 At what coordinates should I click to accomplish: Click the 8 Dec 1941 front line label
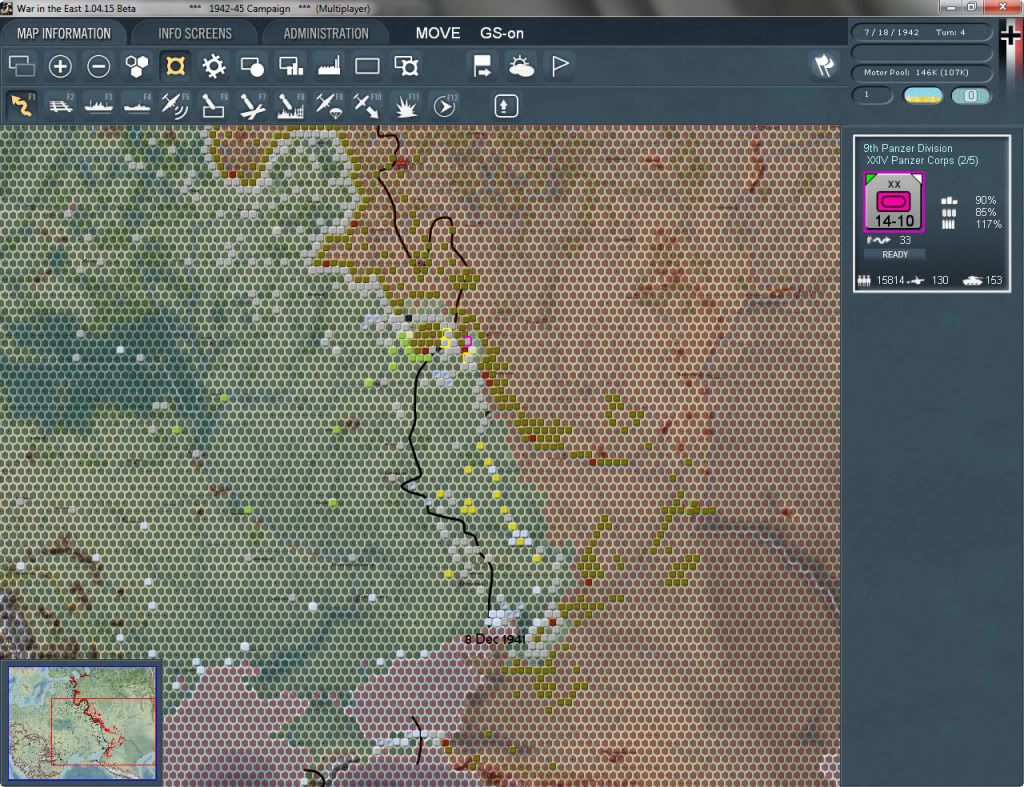[x=494, y=639]
